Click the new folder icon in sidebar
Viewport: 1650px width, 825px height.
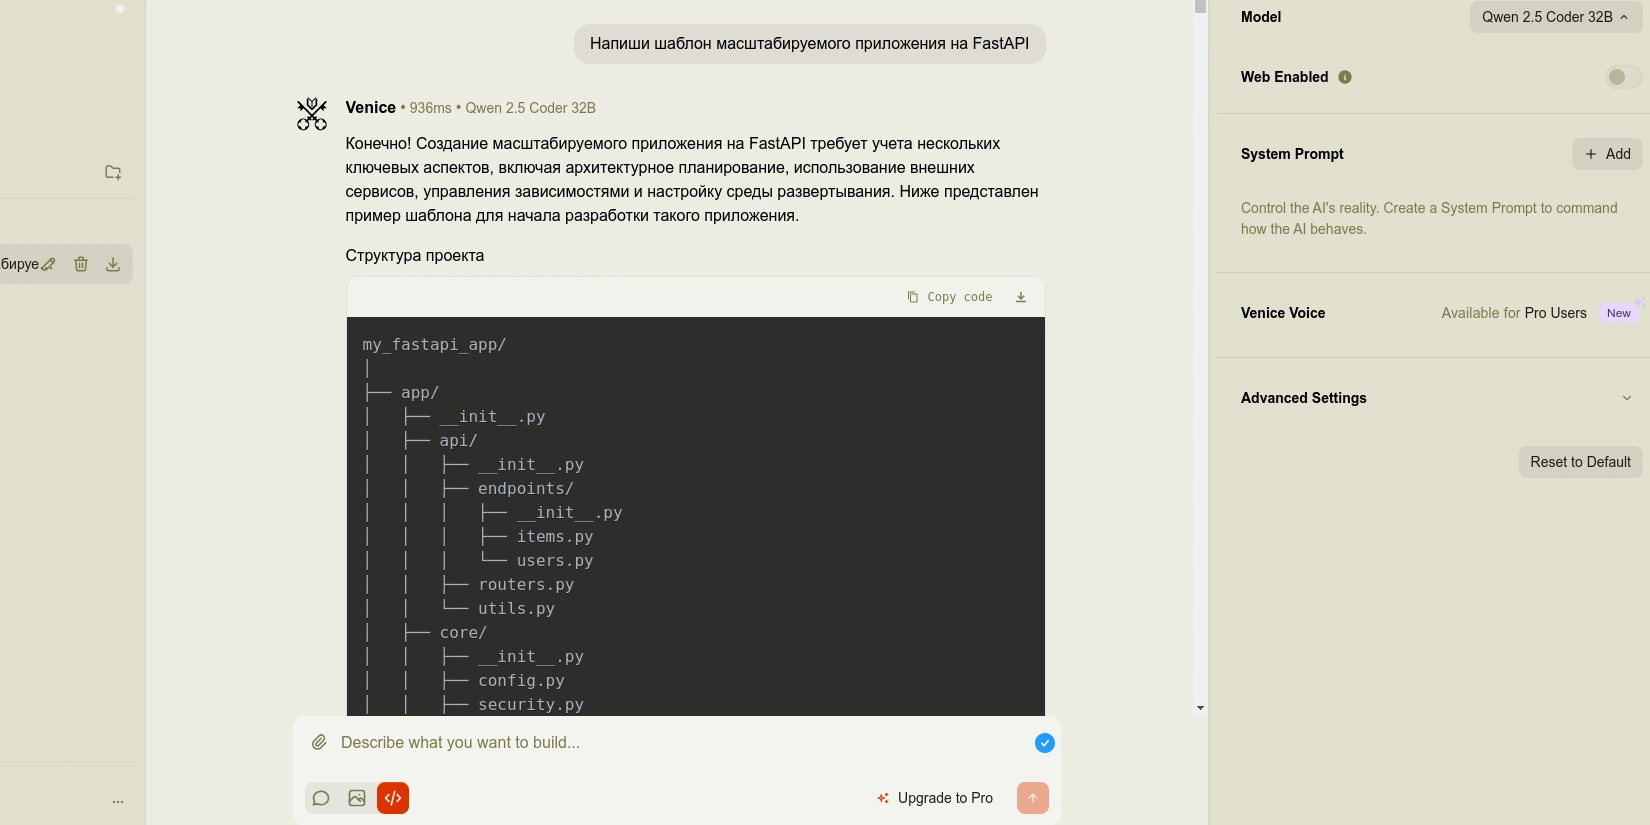click(113, 172)
